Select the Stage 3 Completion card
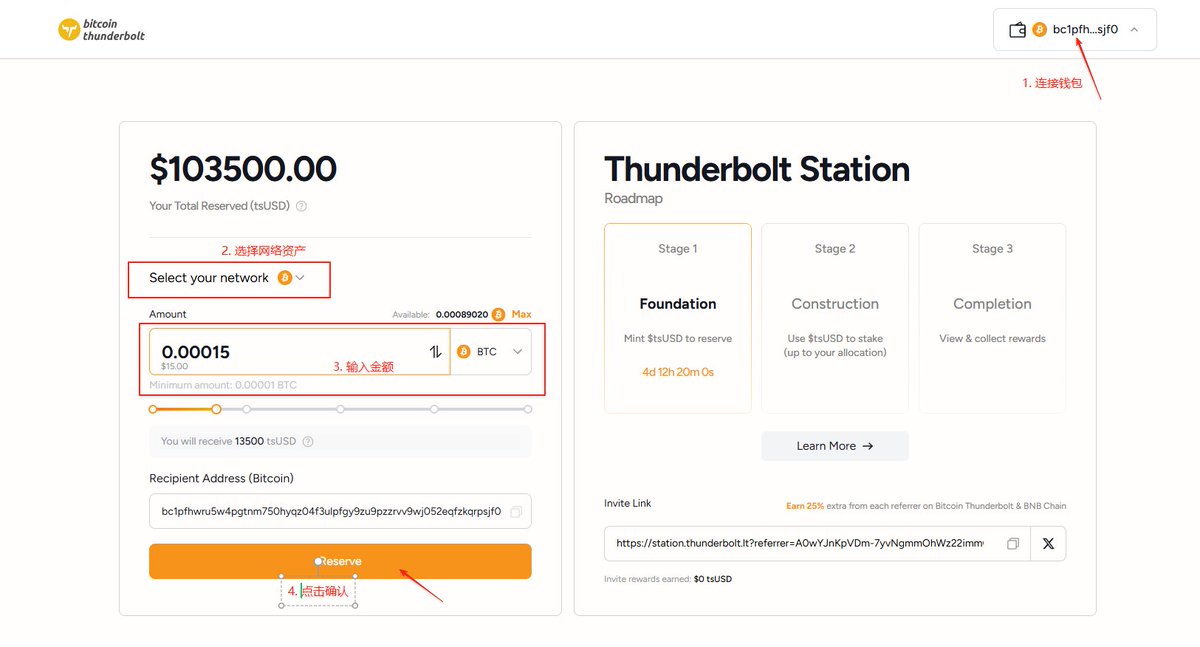Screen dimensions: 1200x647 [992, 318]
